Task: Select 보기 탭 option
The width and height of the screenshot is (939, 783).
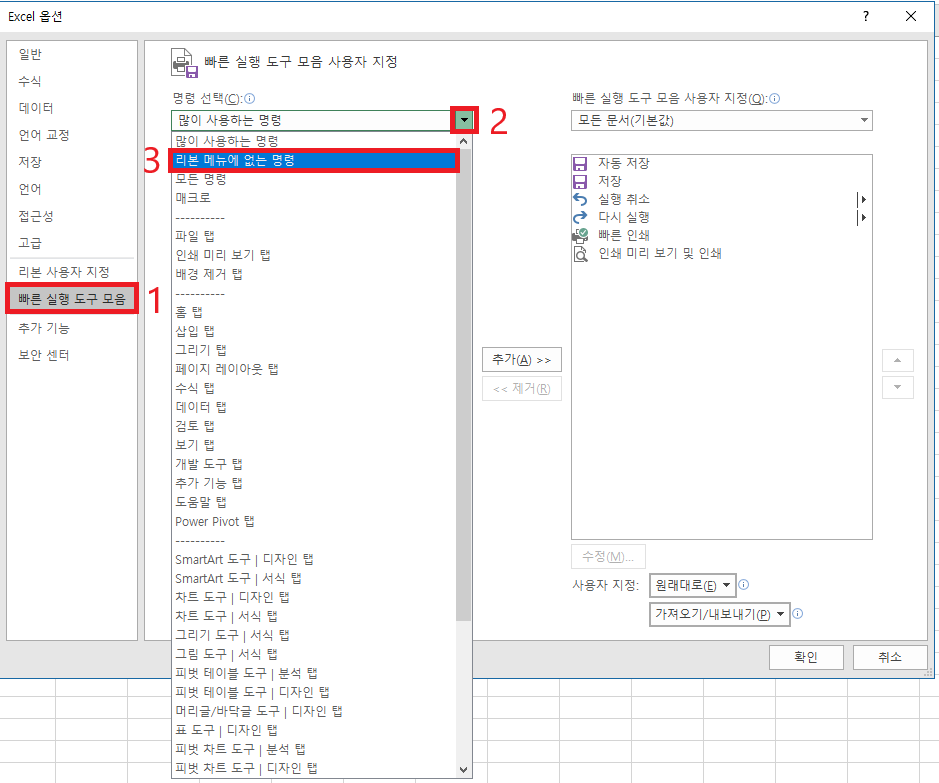Action: tap(314, 445)
